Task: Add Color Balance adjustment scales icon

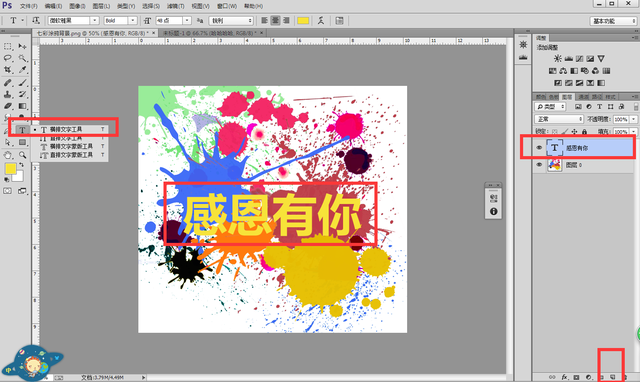Action: click(563, 71)
